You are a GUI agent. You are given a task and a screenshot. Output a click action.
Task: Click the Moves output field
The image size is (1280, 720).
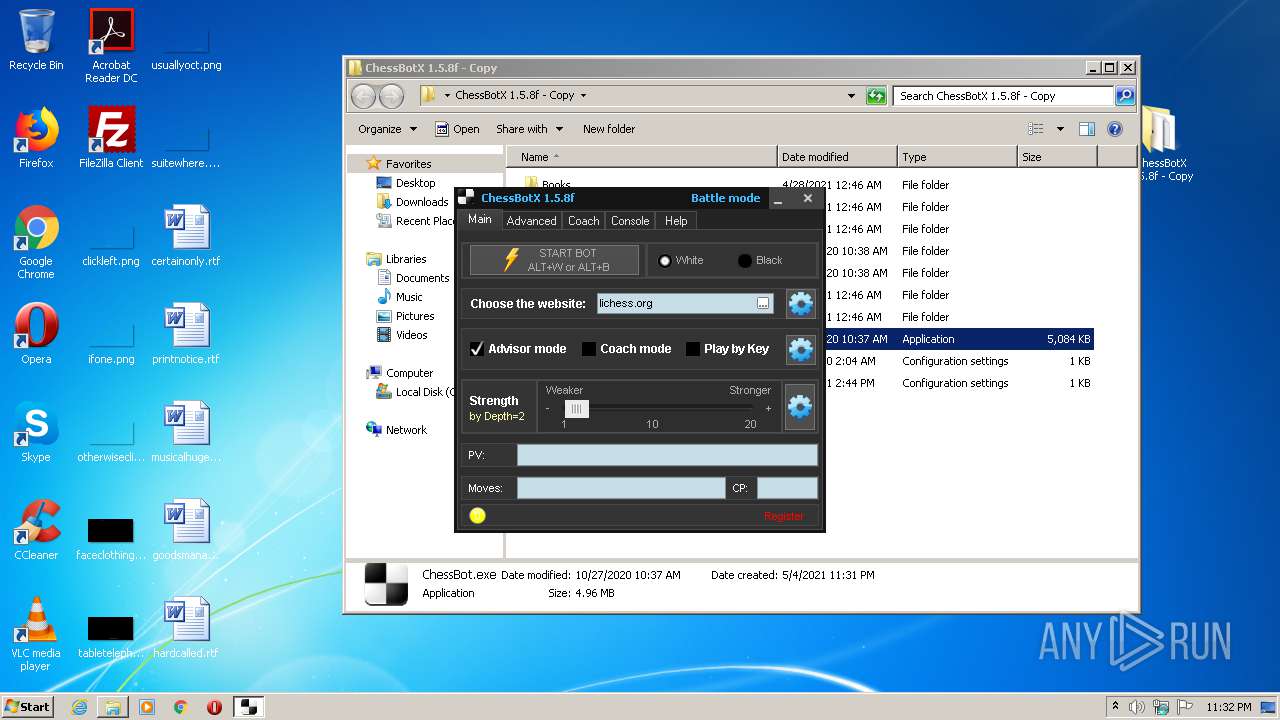pos(621,488)
